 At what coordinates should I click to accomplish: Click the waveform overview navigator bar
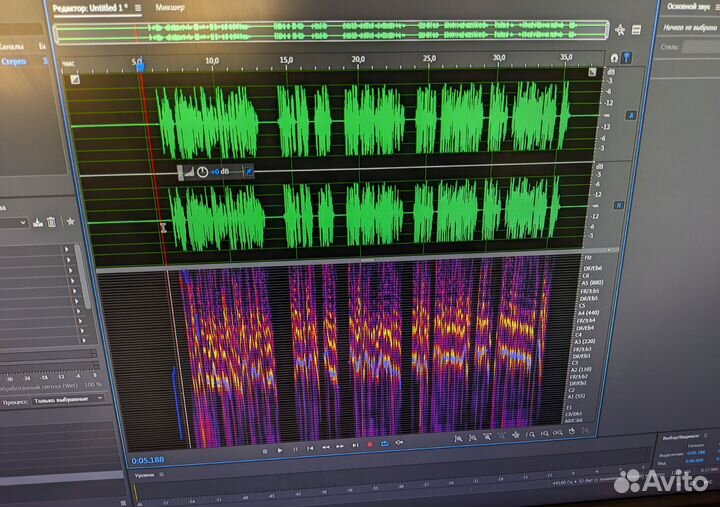coord(331,32)
